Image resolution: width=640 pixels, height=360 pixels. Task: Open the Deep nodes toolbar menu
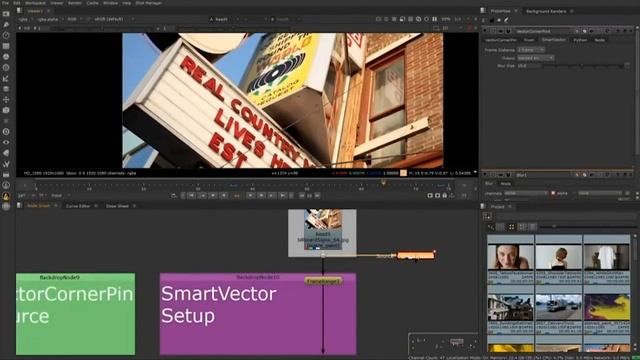click(x=6, y=131)
